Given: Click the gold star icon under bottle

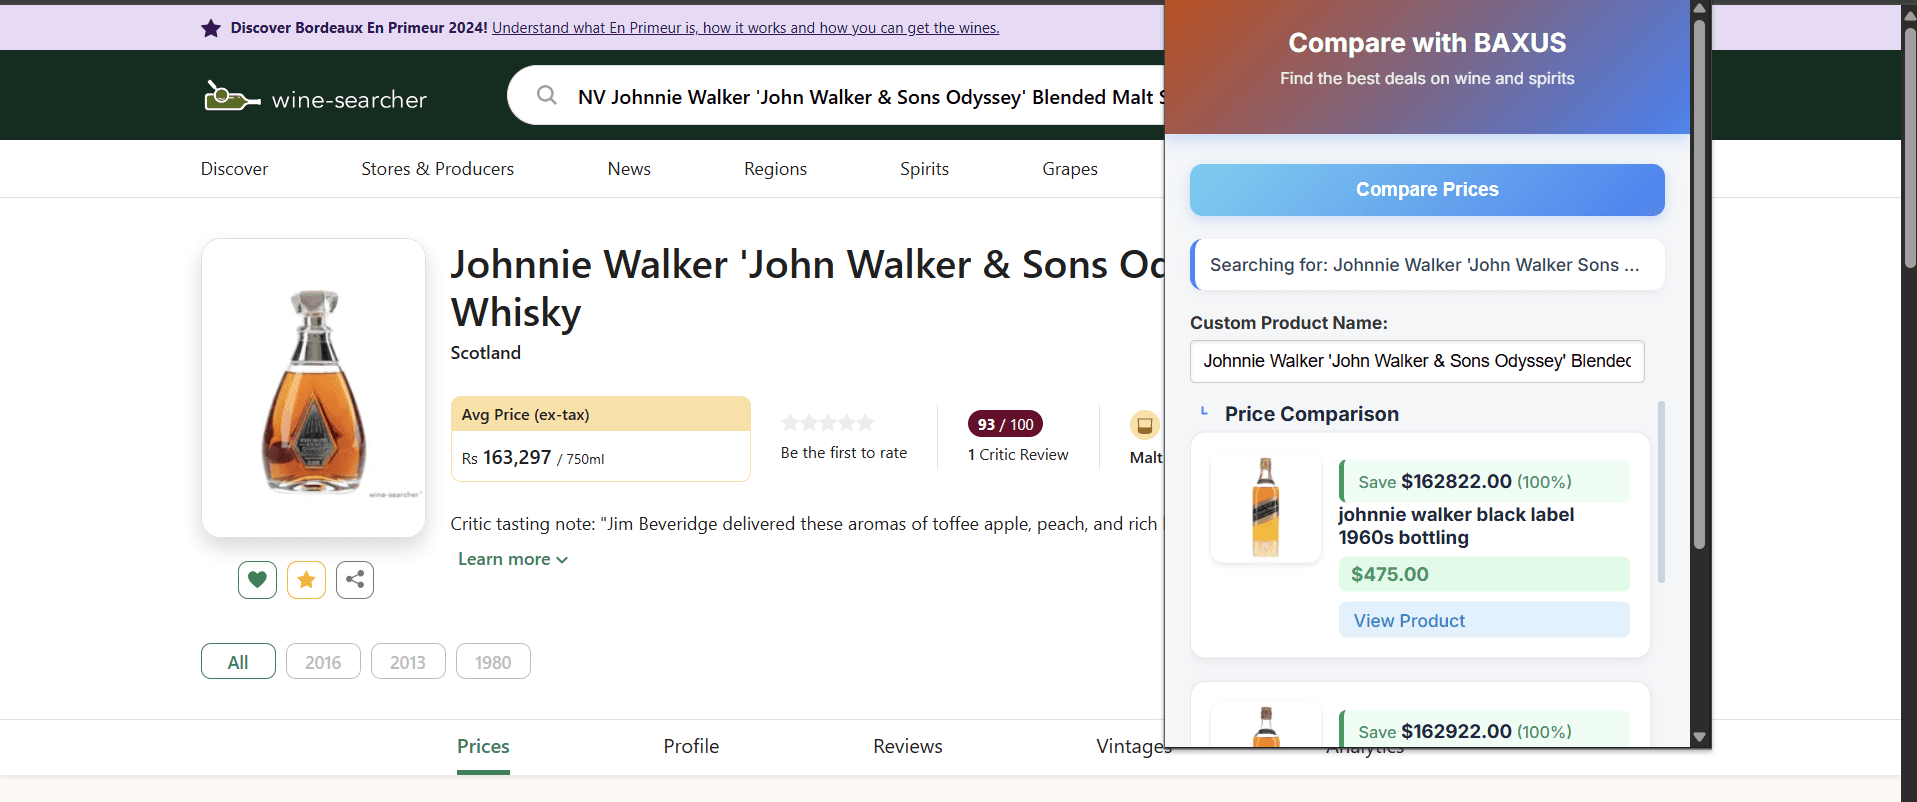Looking at the screenshot, I should tap(306, 580).
